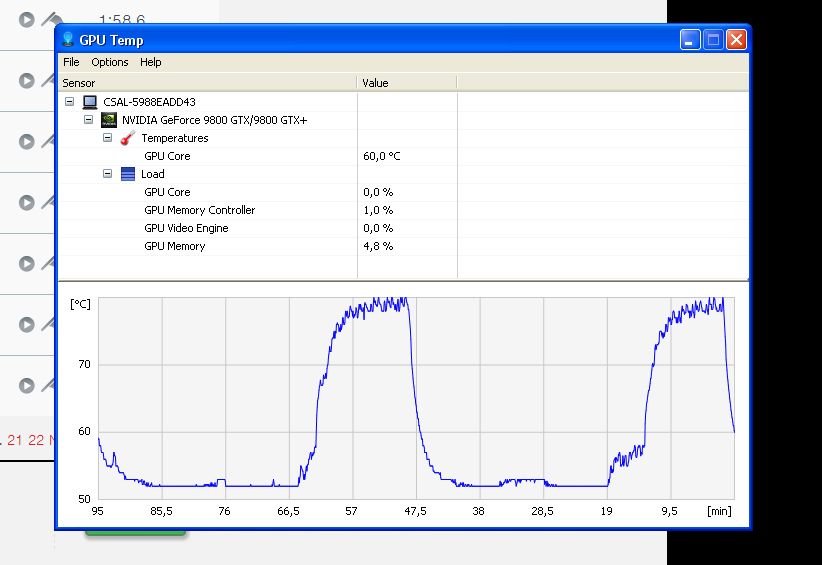Open the Options menu

tap(110, 62)
